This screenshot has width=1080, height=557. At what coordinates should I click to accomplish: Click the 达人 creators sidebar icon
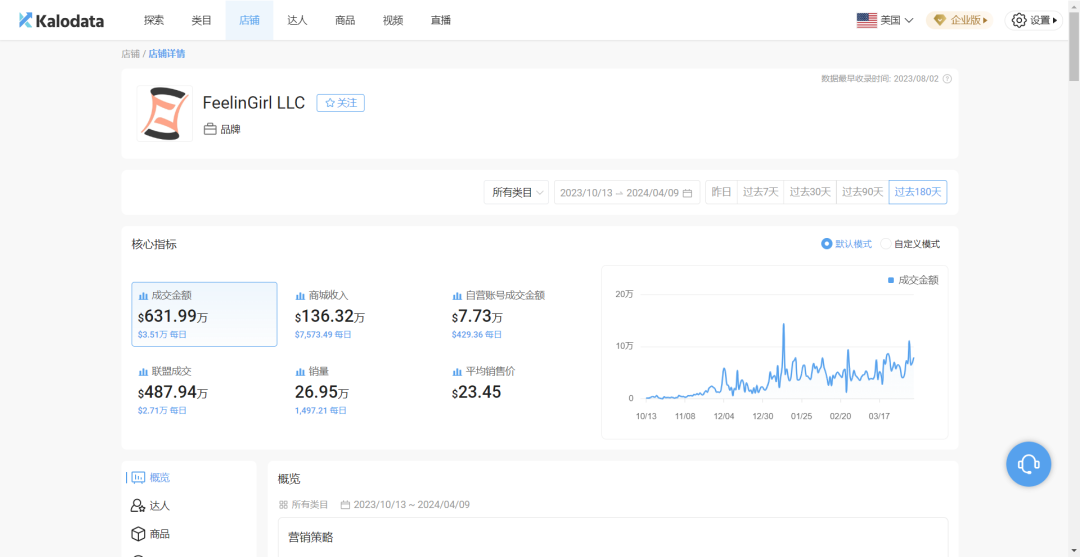[x=138, y=506]
